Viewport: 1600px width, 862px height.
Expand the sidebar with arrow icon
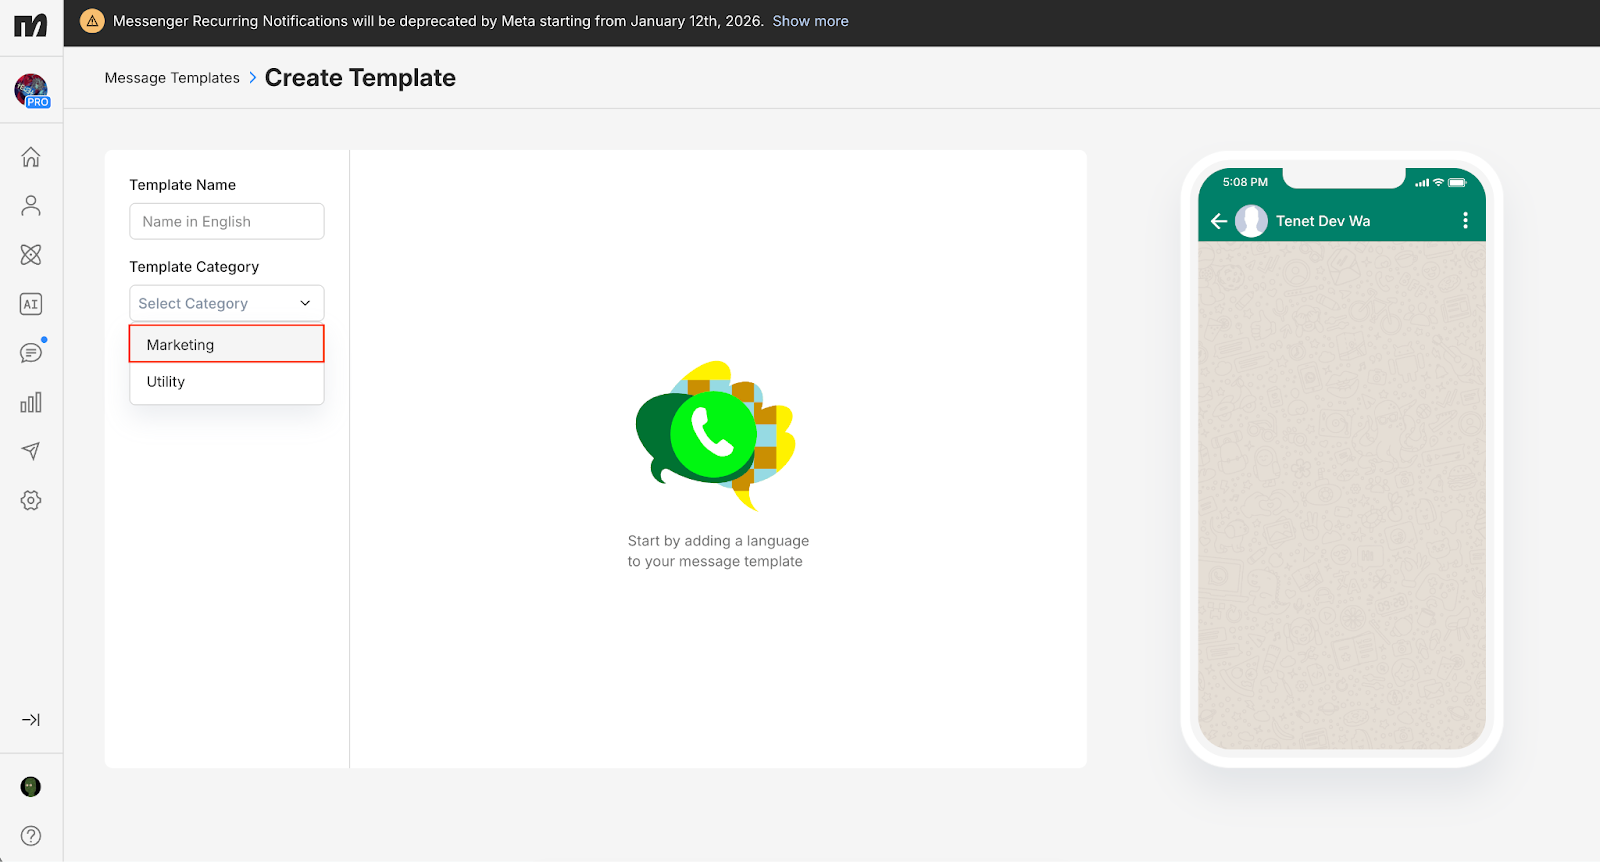pos(31,720)
